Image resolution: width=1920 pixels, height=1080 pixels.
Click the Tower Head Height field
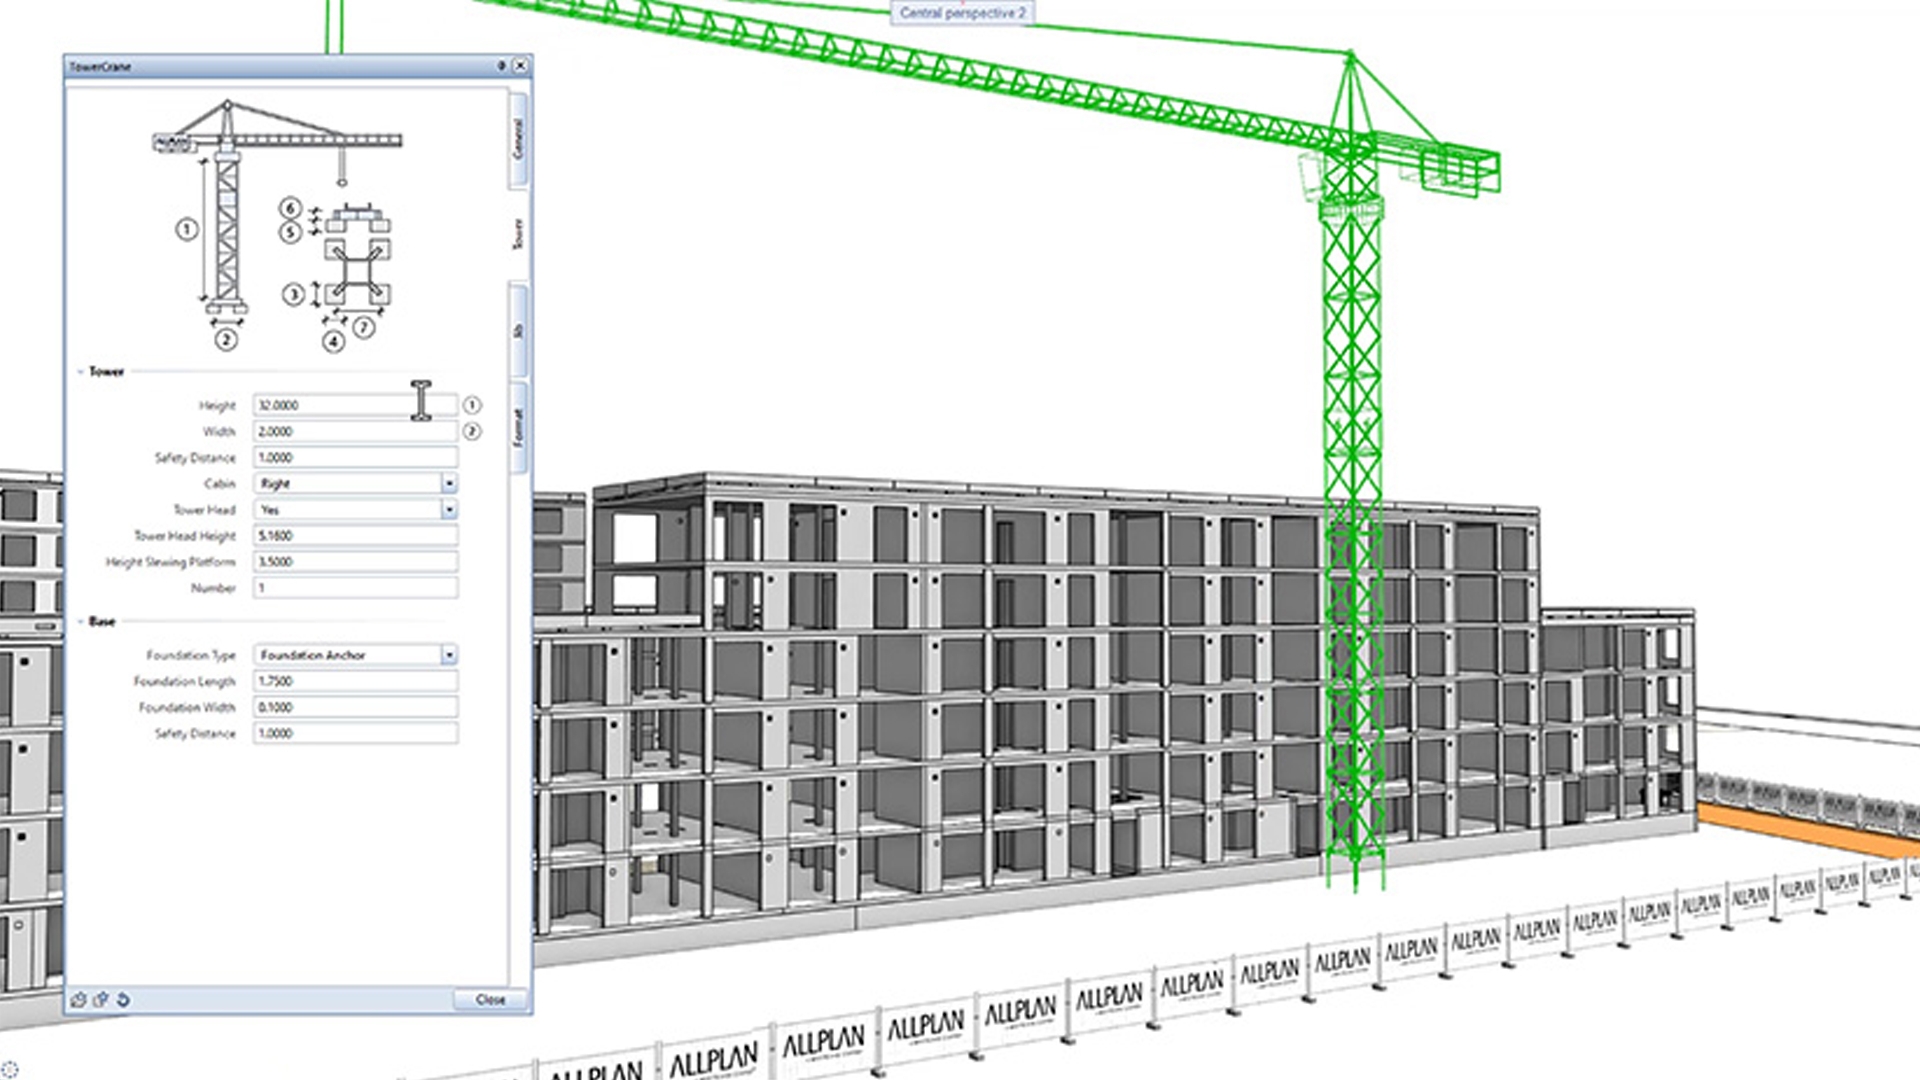tap(355, 536)
